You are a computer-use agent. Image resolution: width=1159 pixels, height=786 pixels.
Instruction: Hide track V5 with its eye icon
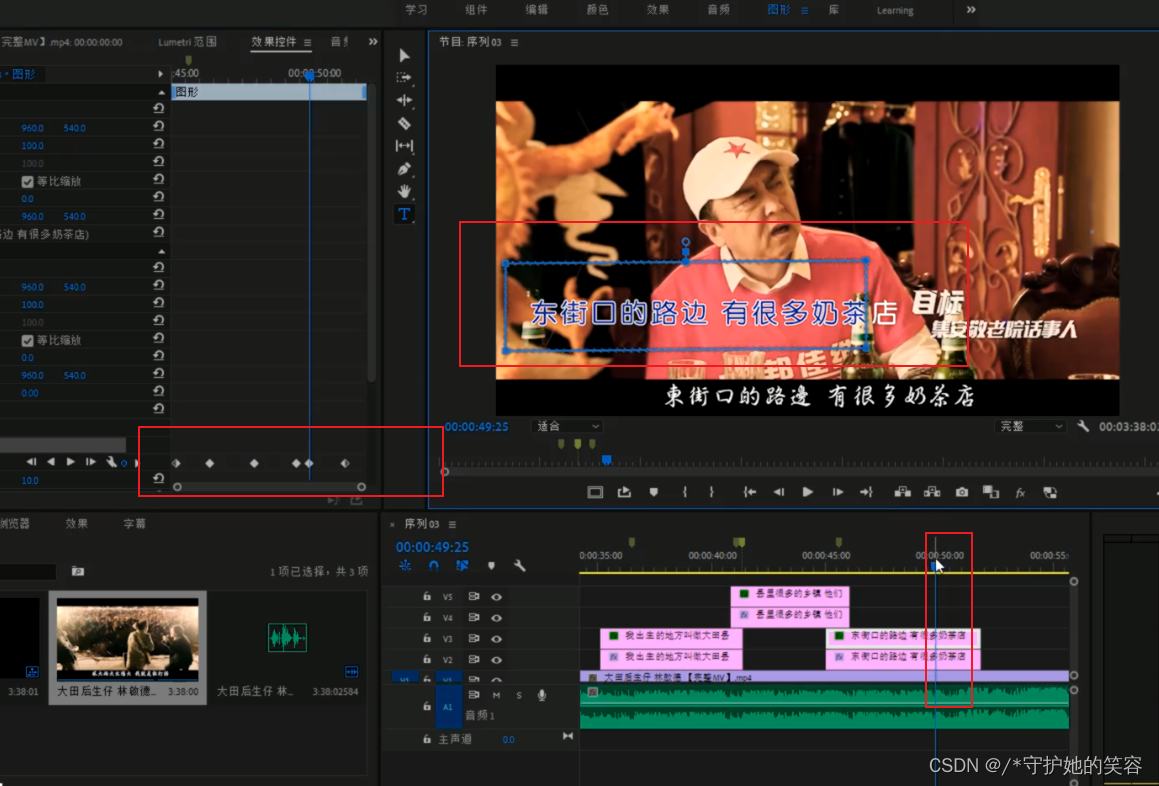[497, 597]
